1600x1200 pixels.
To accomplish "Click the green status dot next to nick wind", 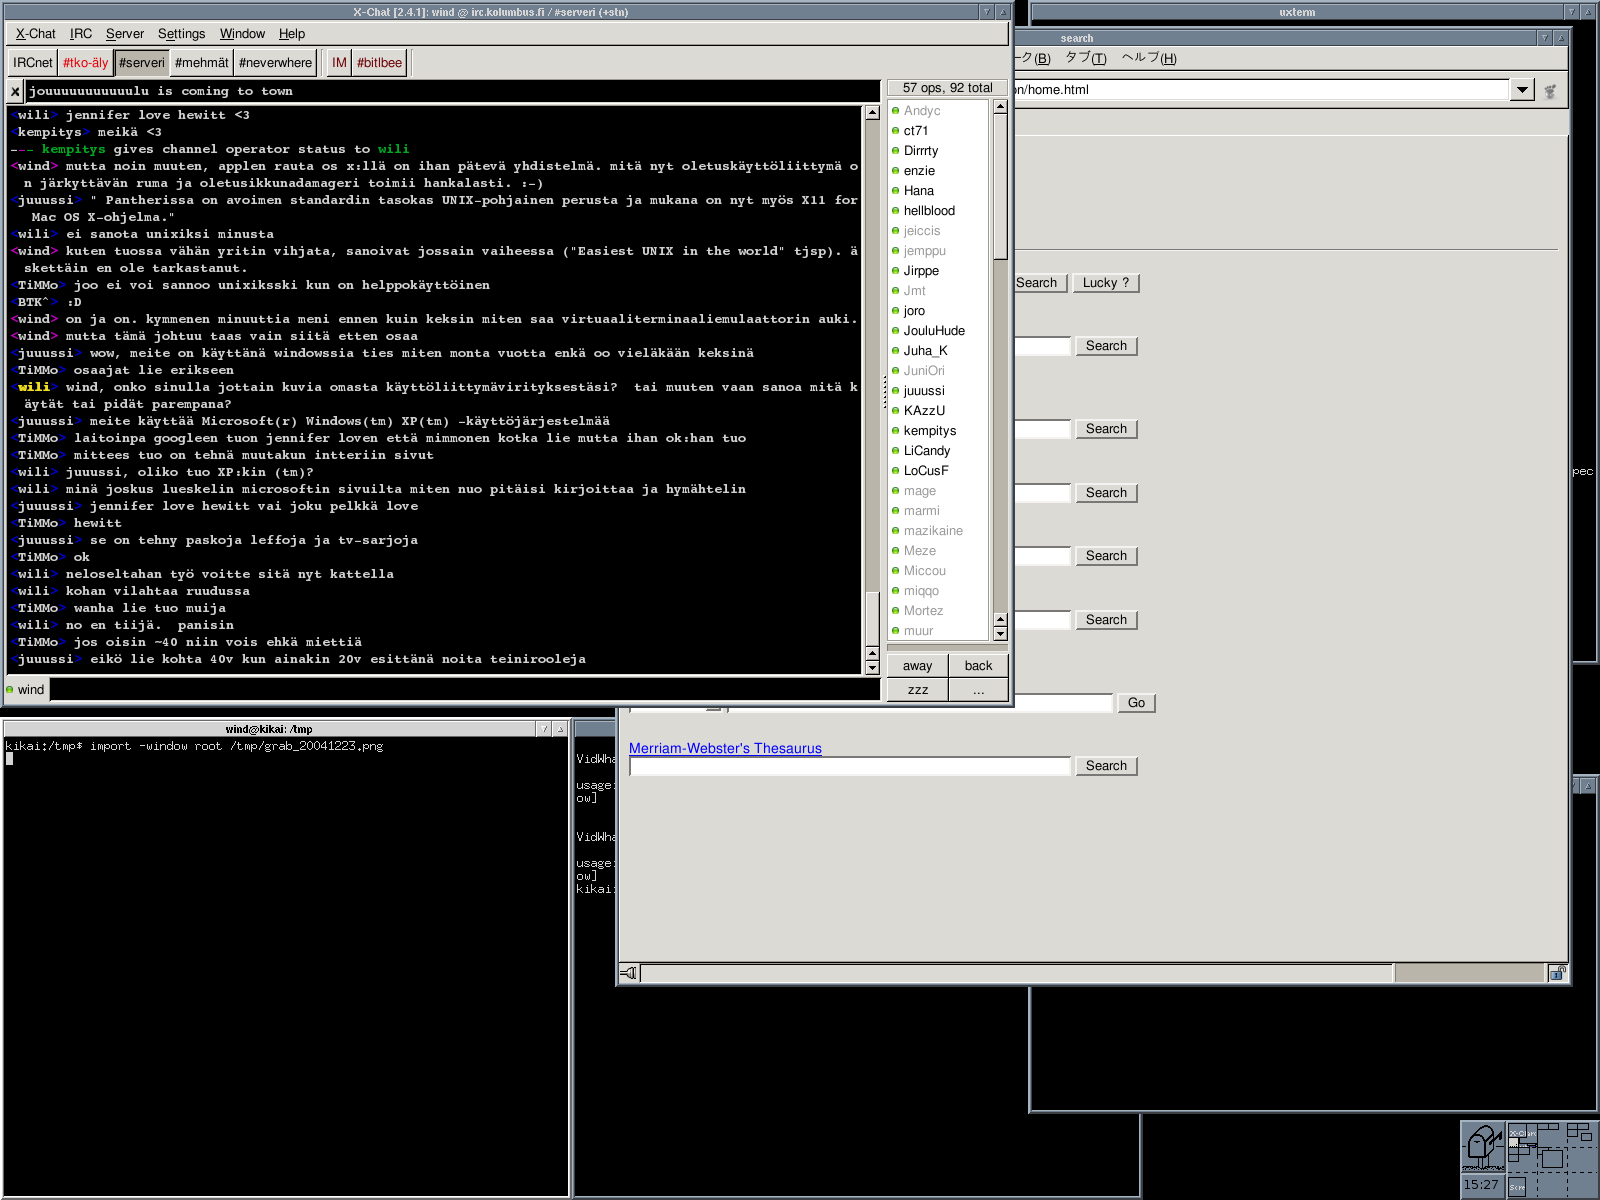I will tap(10, 690).
